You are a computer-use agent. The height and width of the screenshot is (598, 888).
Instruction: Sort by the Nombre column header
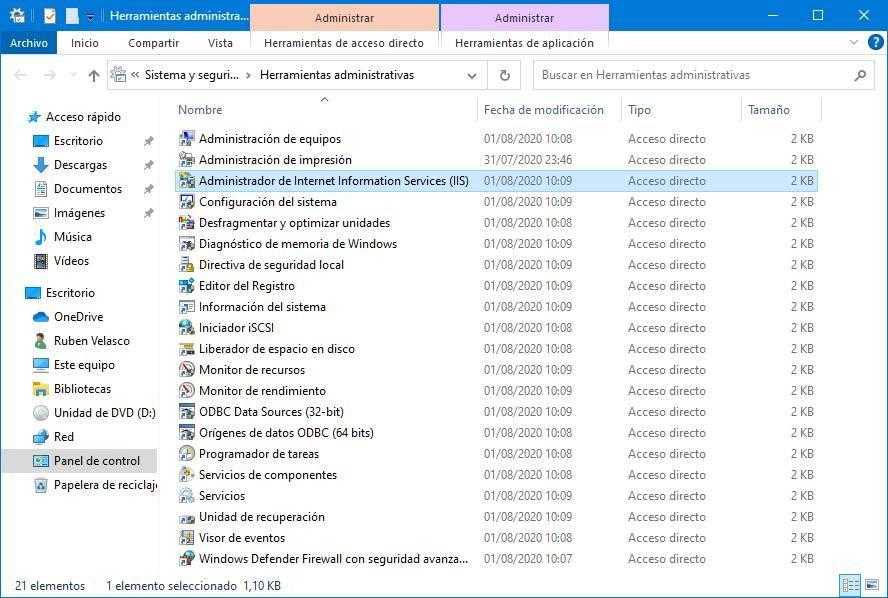(x=201, y=110)
